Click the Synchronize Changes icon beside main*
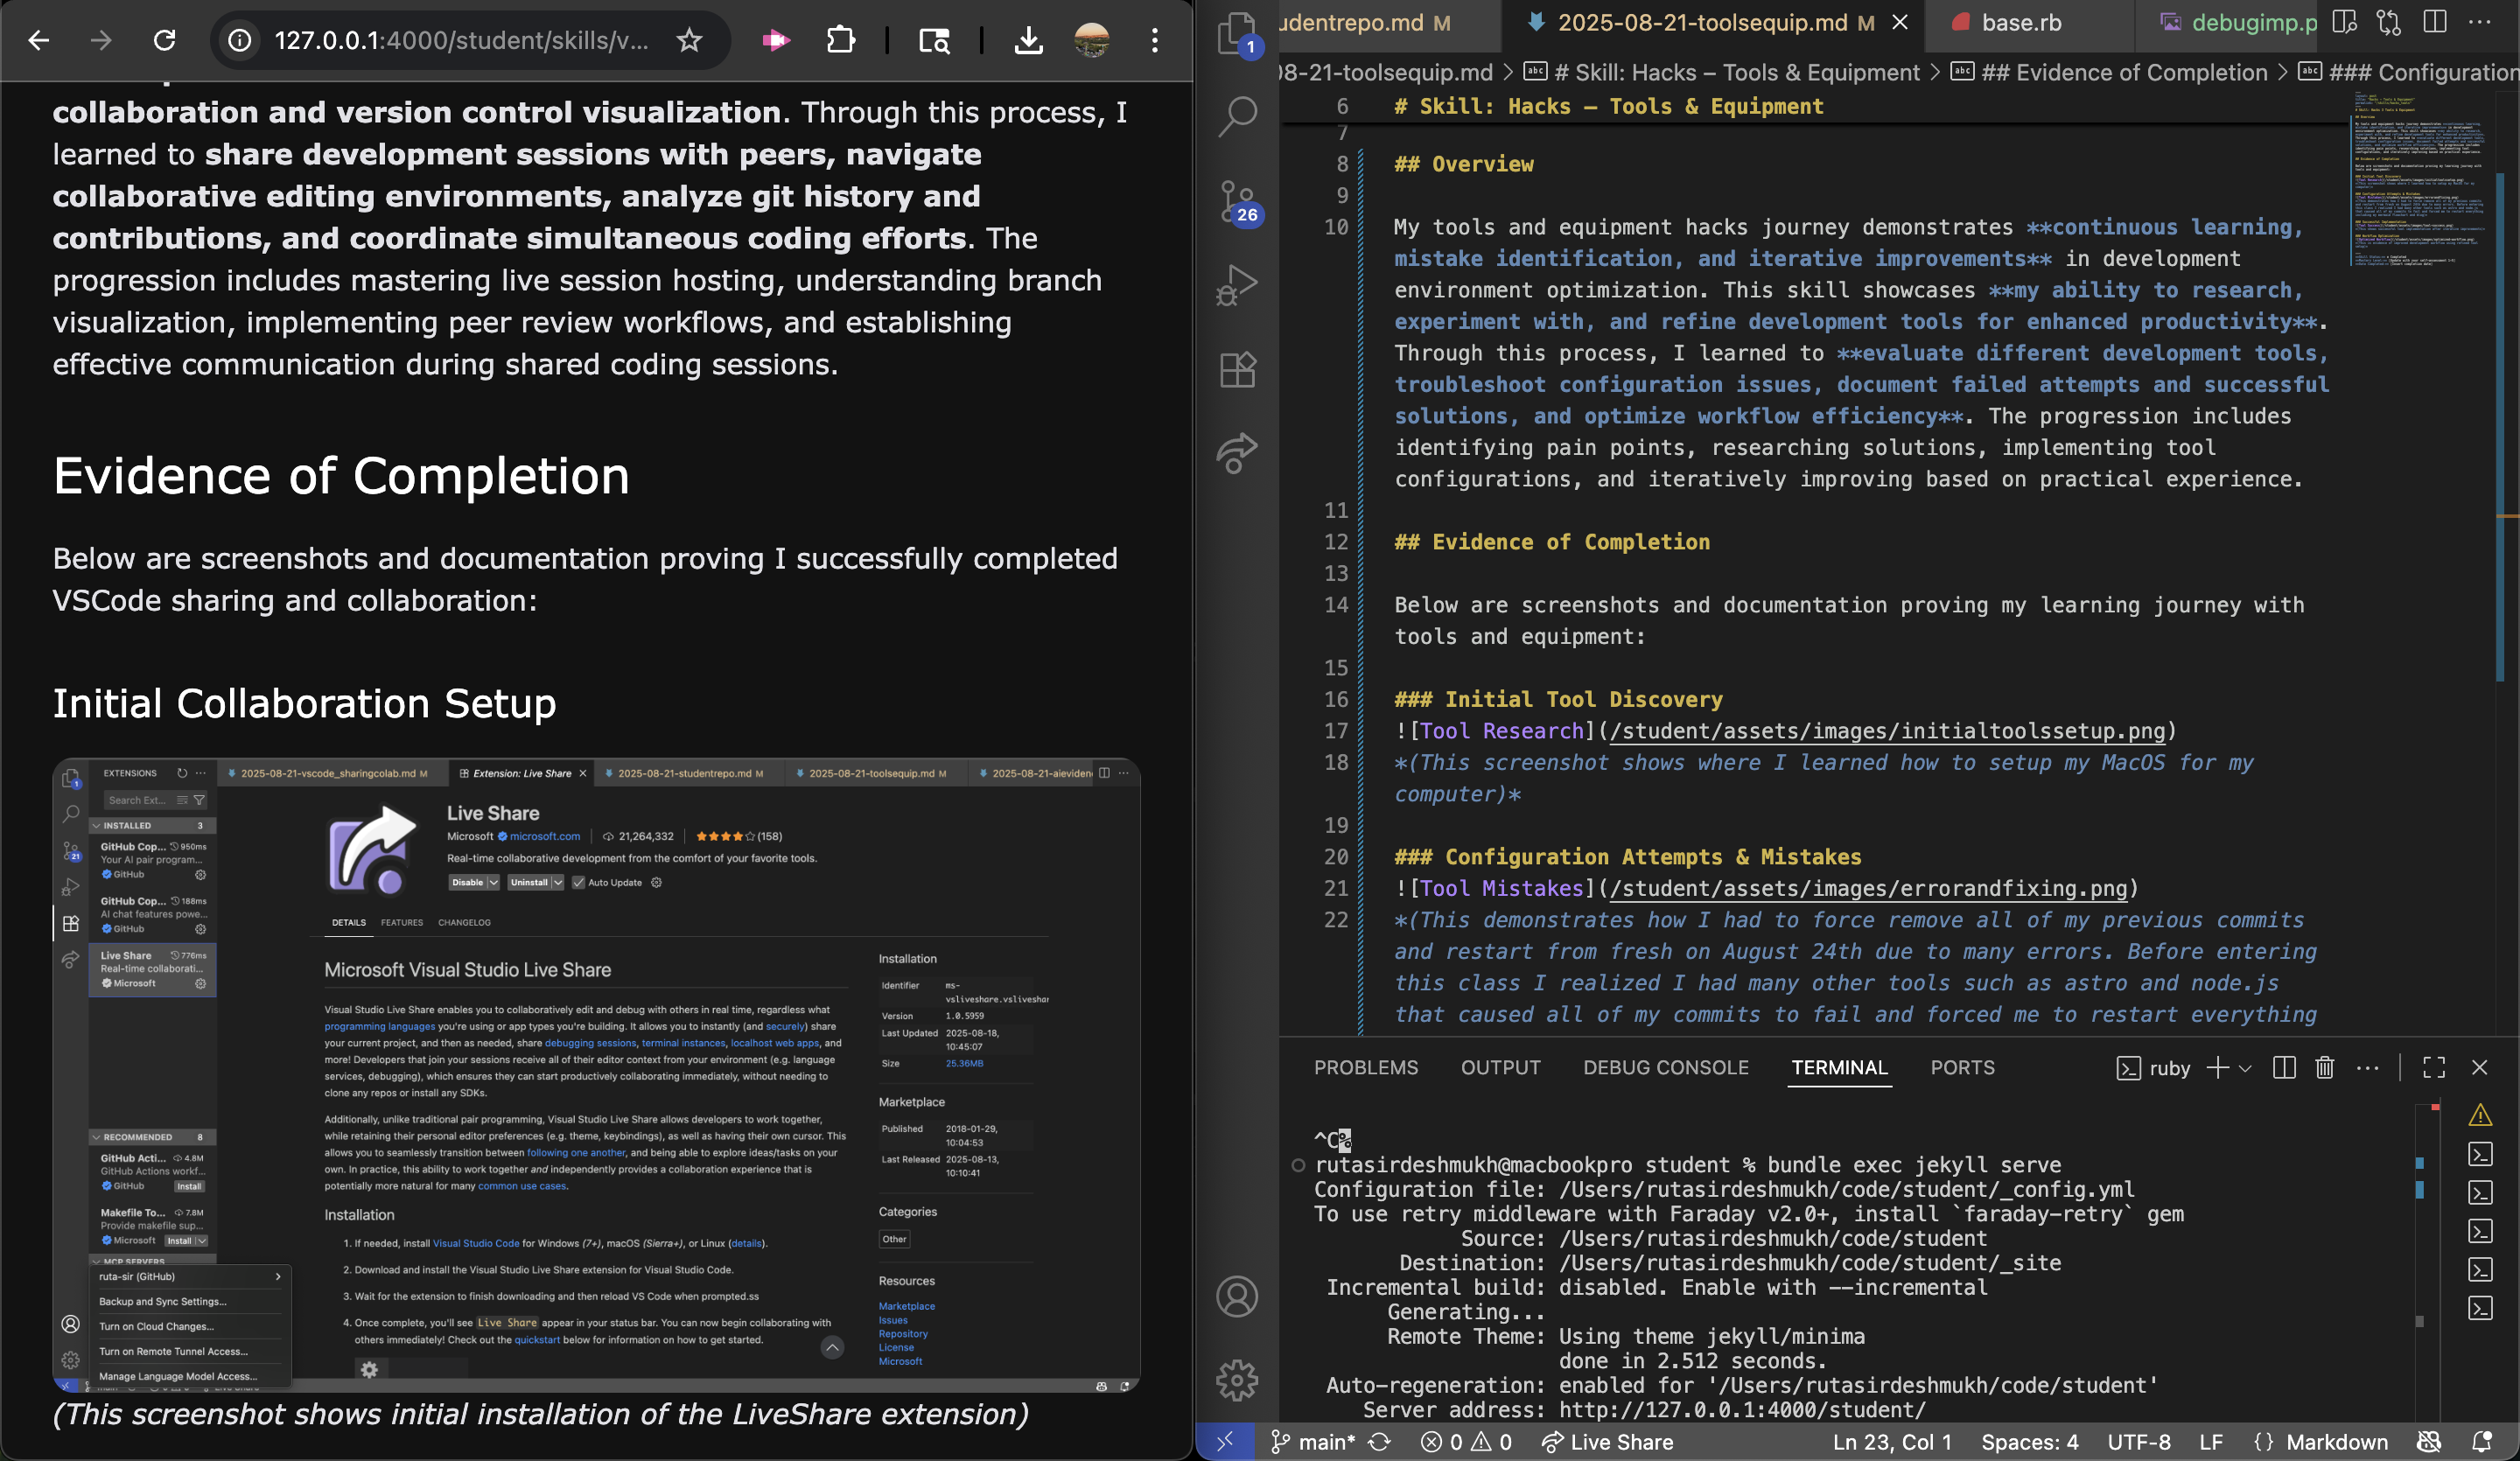Image resolution: width=2520 pixels, height=1461 pixels. pyautogui.click(x=1380, y=1442)
